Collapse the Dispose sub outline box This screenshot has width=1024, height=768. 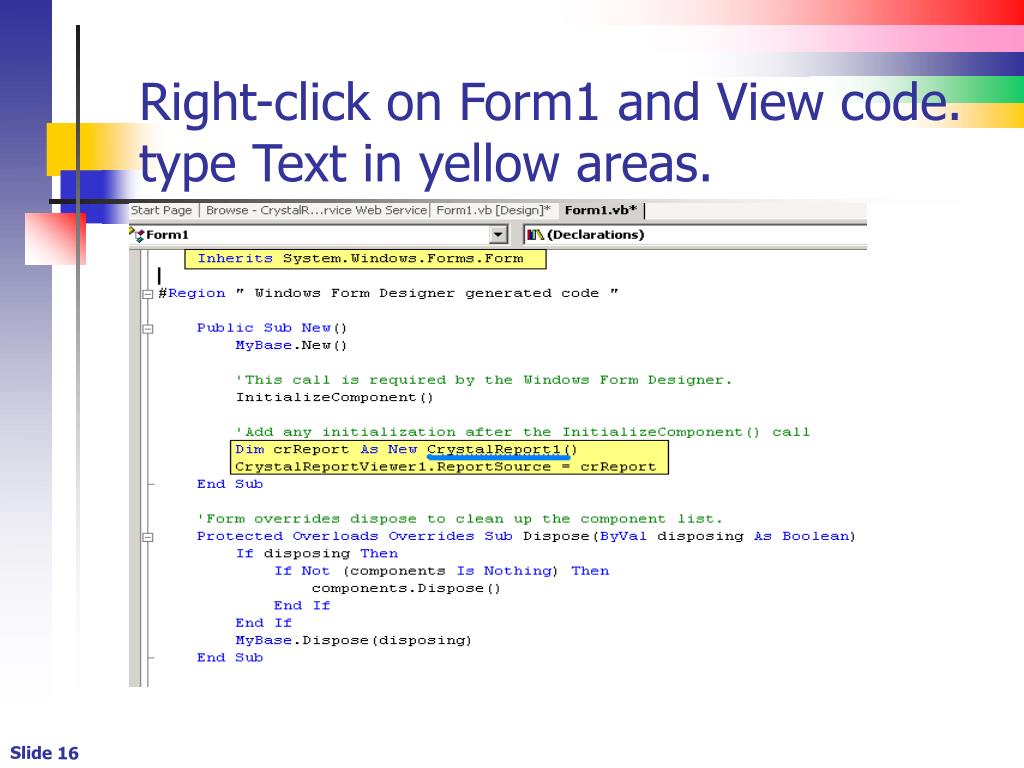pyautogui.click(x=148, y=537)
